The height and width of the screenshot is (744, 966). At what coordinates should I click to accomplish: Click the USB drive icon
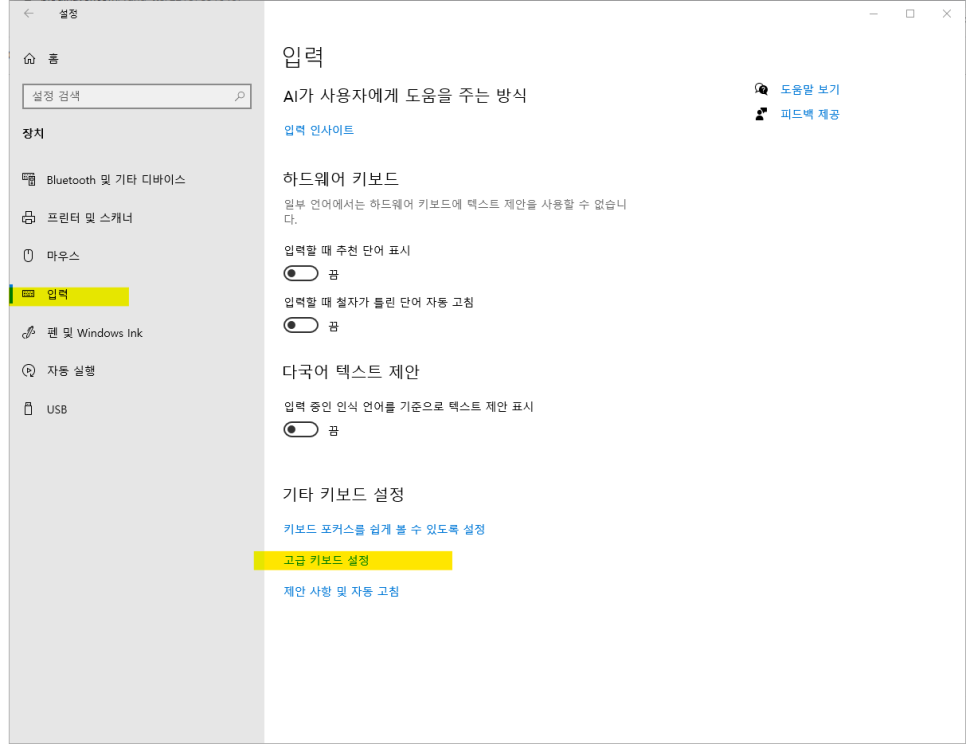coord(28,409)
